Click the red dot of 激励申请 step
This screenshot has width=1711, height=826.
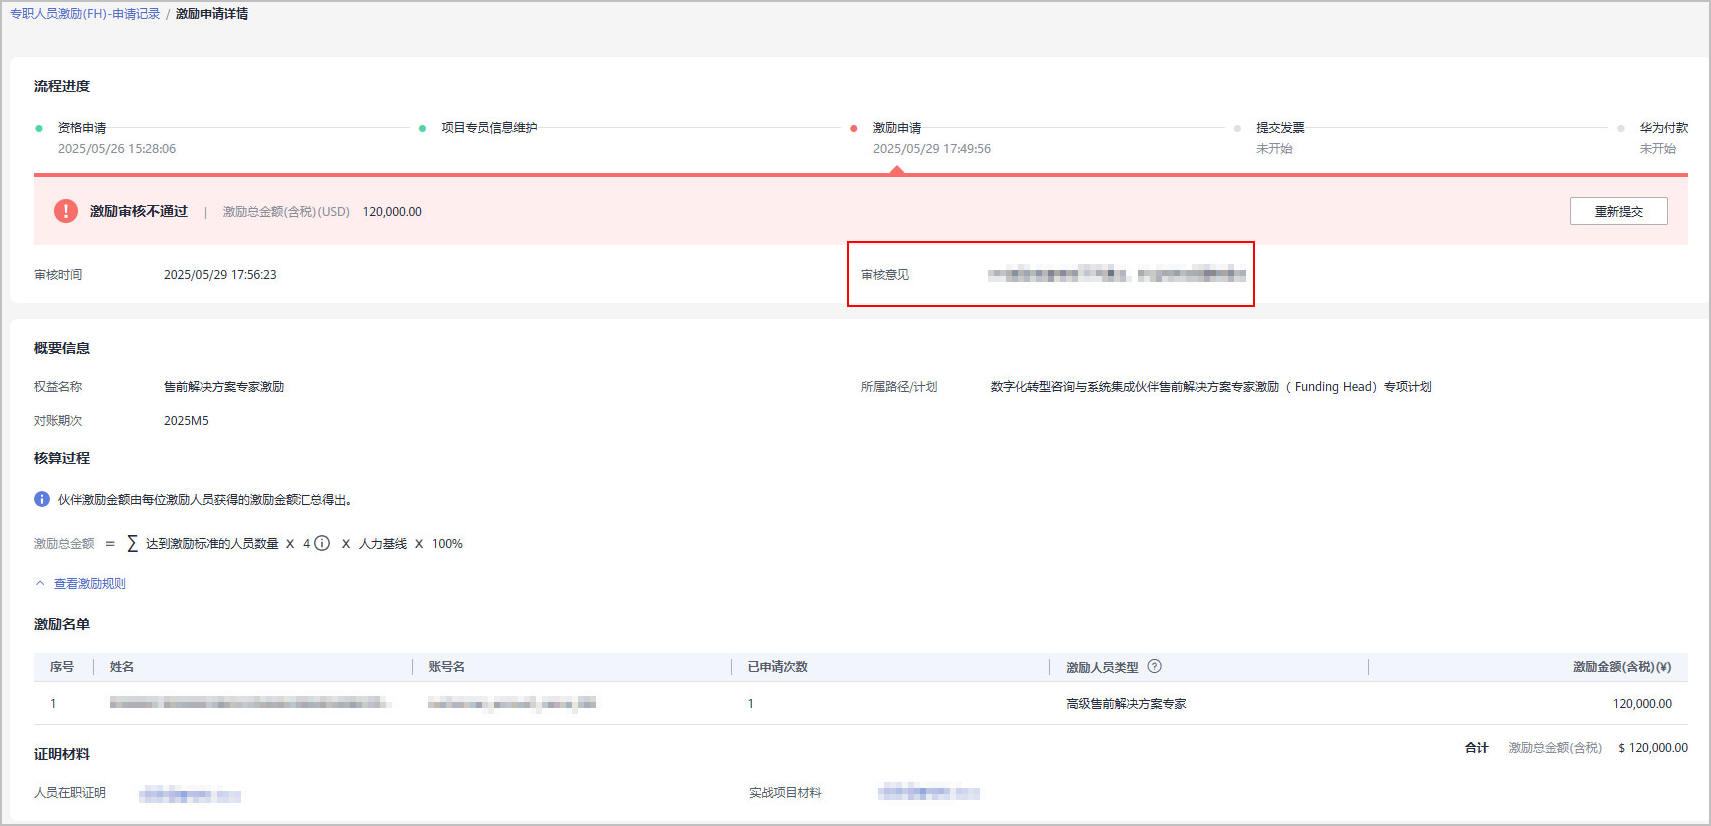(x=853, y=128)
